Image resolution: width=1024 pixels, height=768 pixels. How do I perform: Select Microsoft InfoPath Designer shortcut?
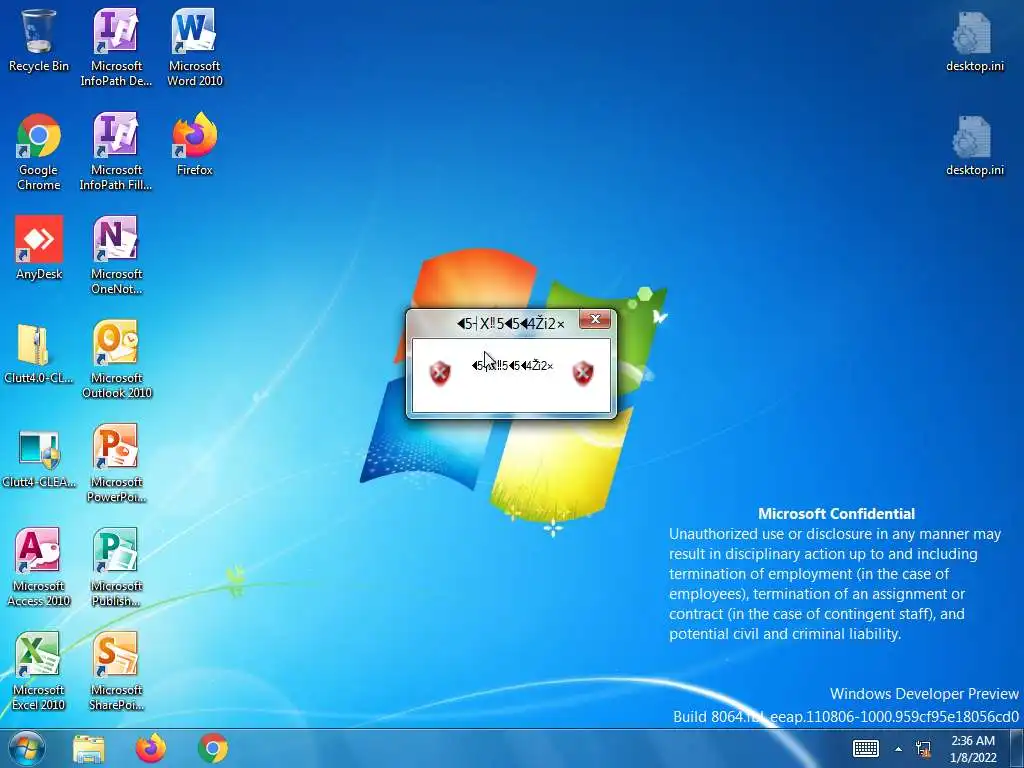click(116, 47)
